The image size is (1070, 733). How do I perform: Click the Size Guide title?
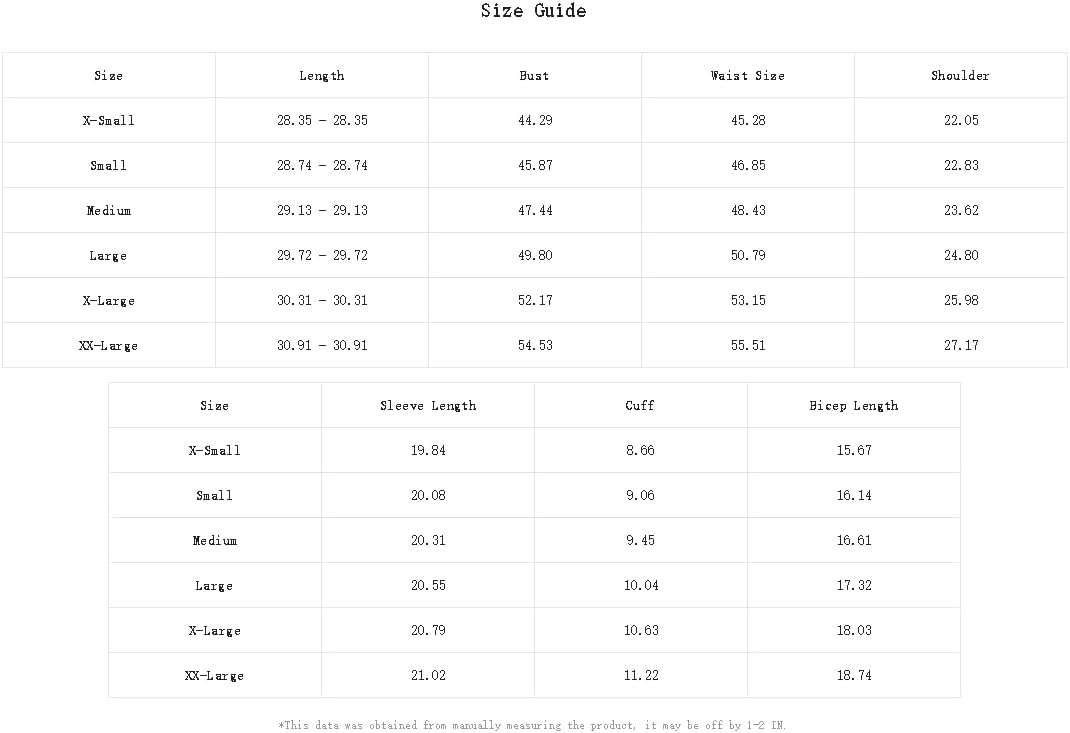pos(533,11)
